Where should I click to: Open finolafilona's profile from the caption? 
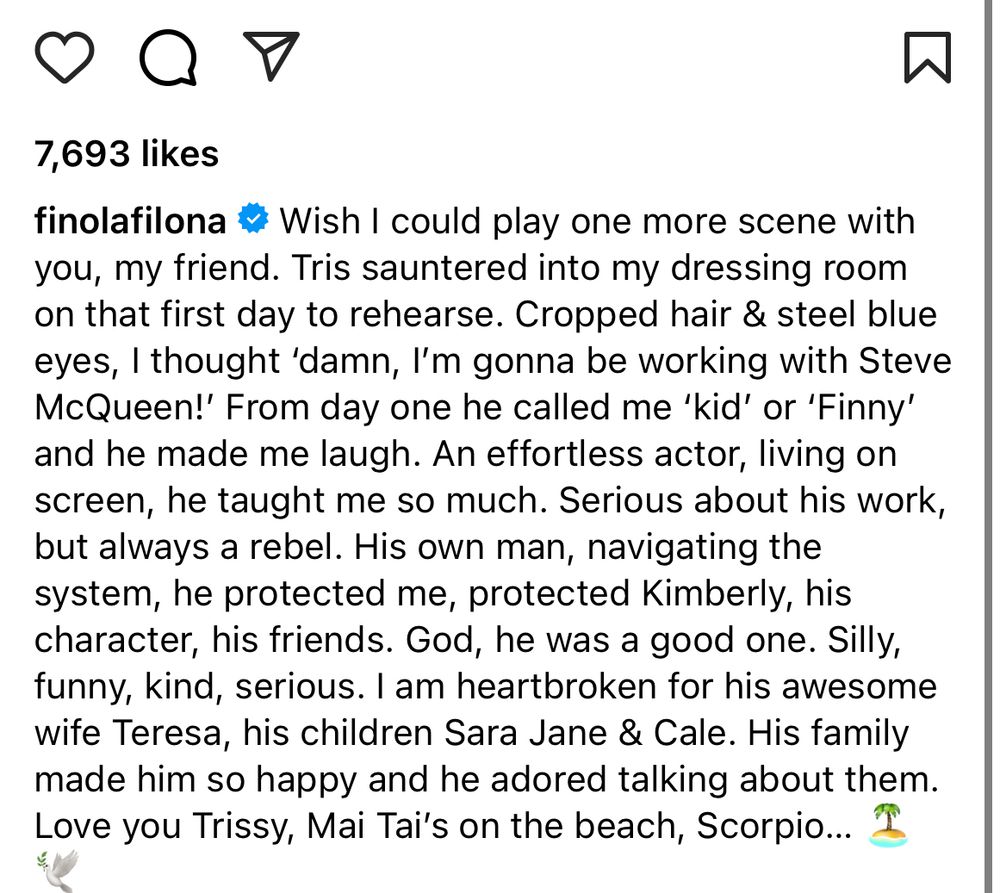[x=128, y=220]
